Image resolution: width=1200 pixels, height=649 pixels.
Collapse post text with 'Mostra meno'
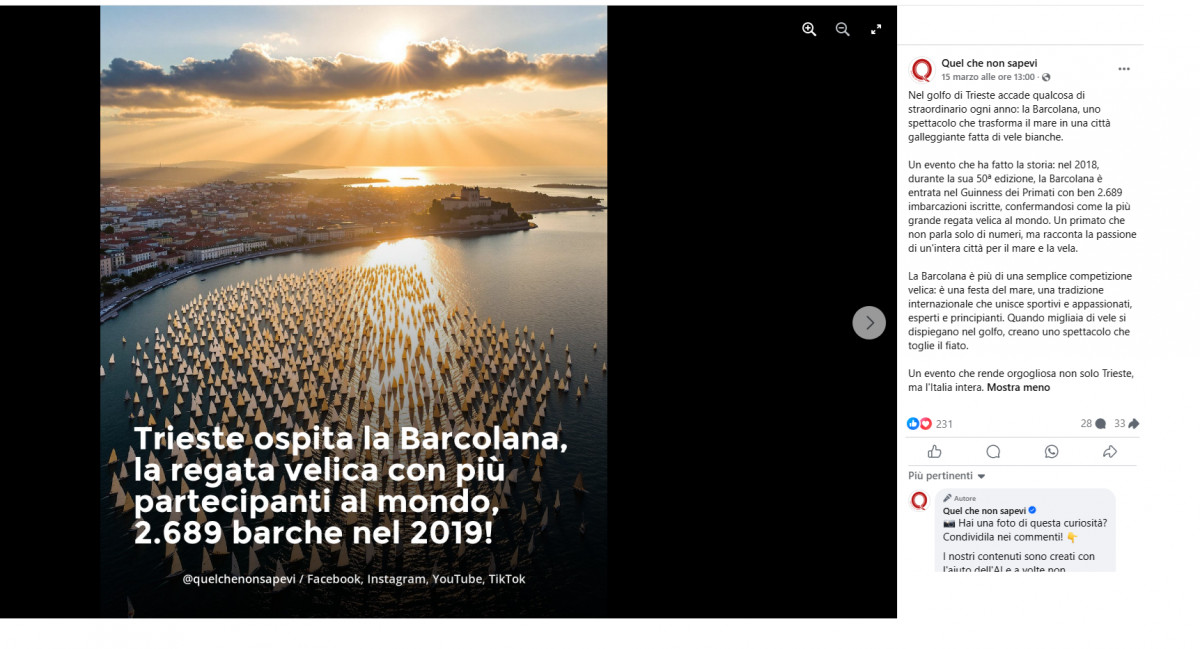[1018, 387]
